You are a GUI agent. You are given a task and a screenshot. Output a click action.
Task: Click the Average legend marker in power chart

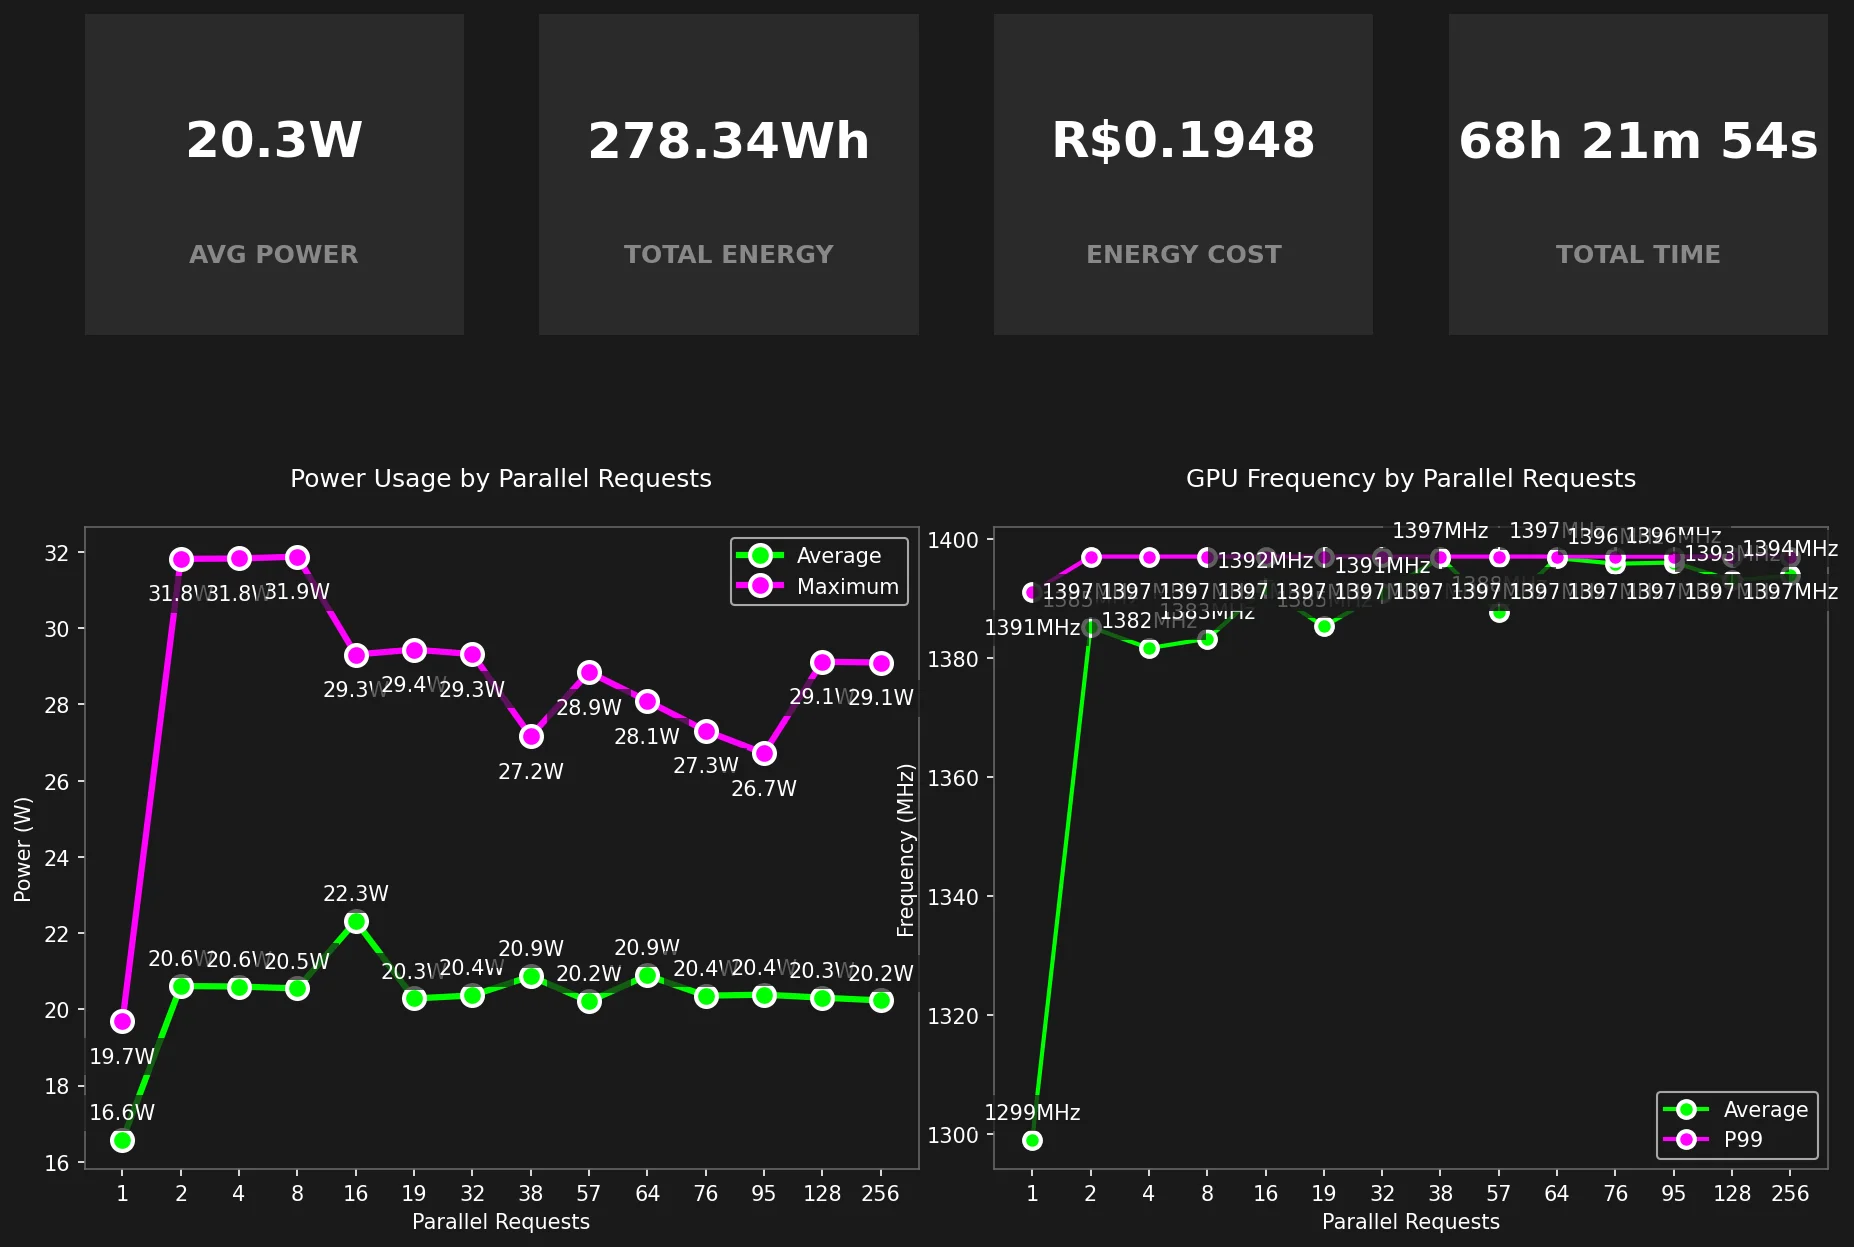(x=760, y=556)
